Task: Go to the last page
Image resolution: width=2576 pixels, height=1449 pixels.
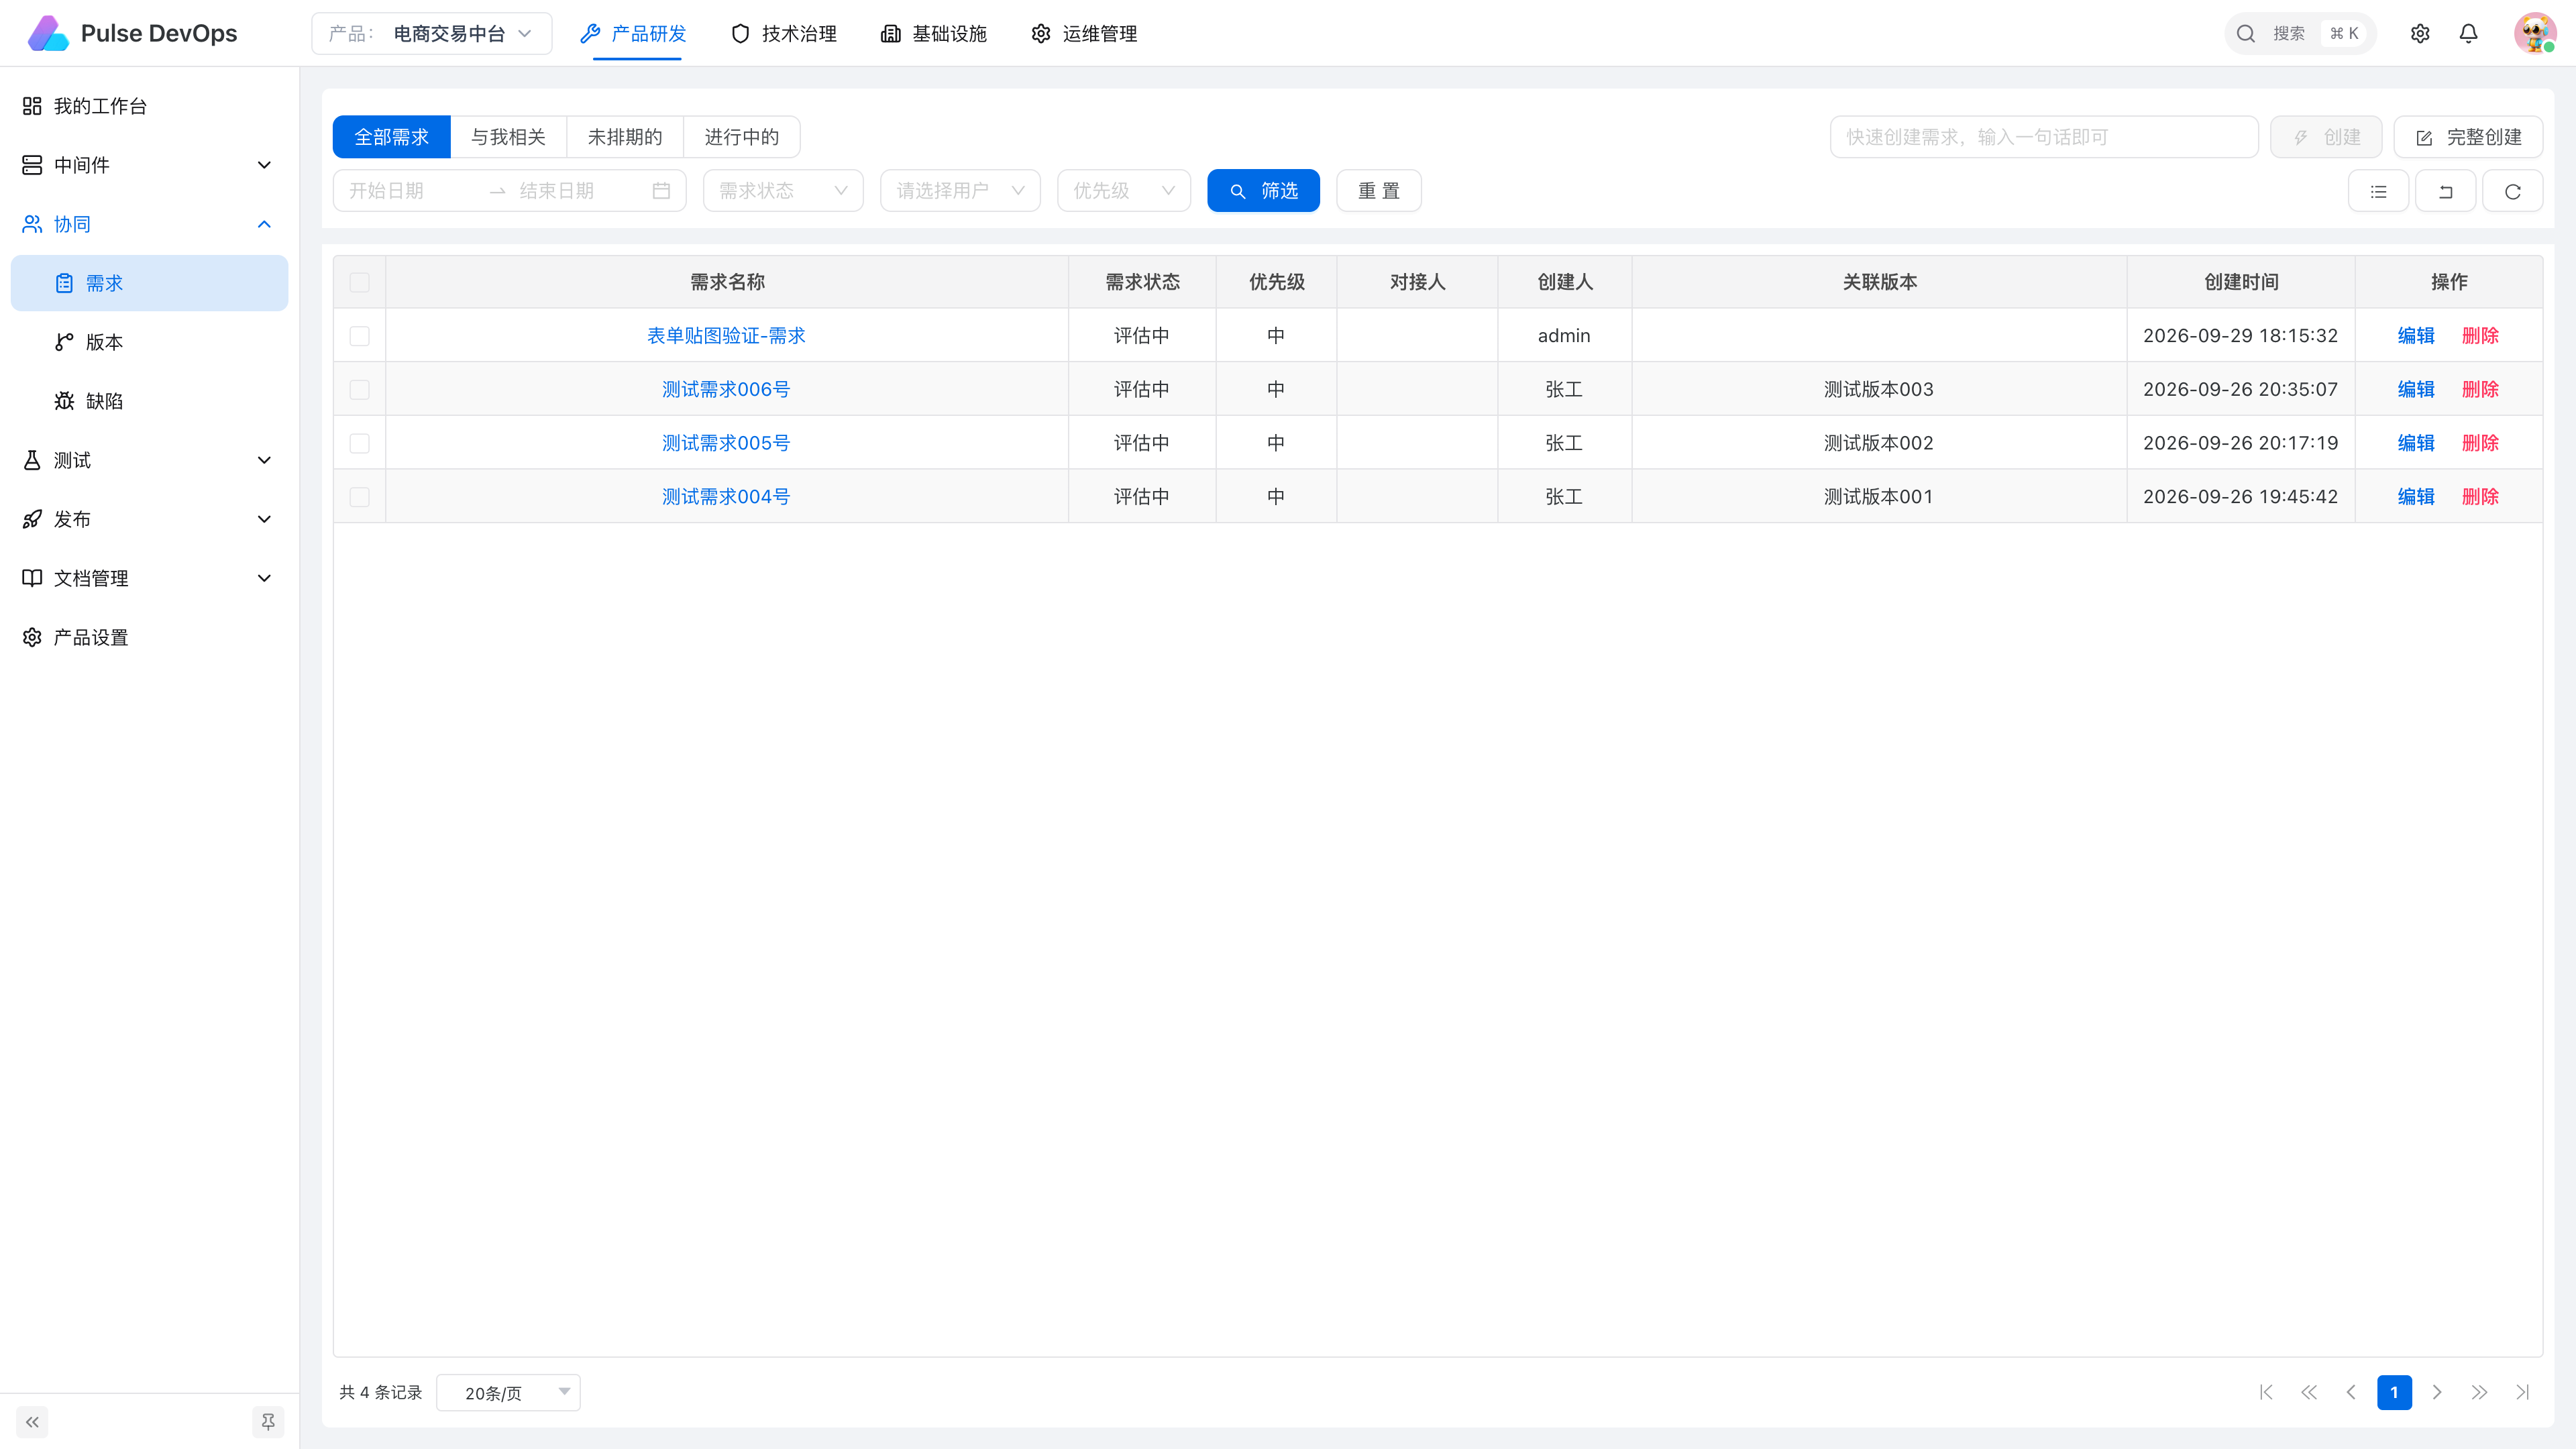Action: click(2522, 1392)
